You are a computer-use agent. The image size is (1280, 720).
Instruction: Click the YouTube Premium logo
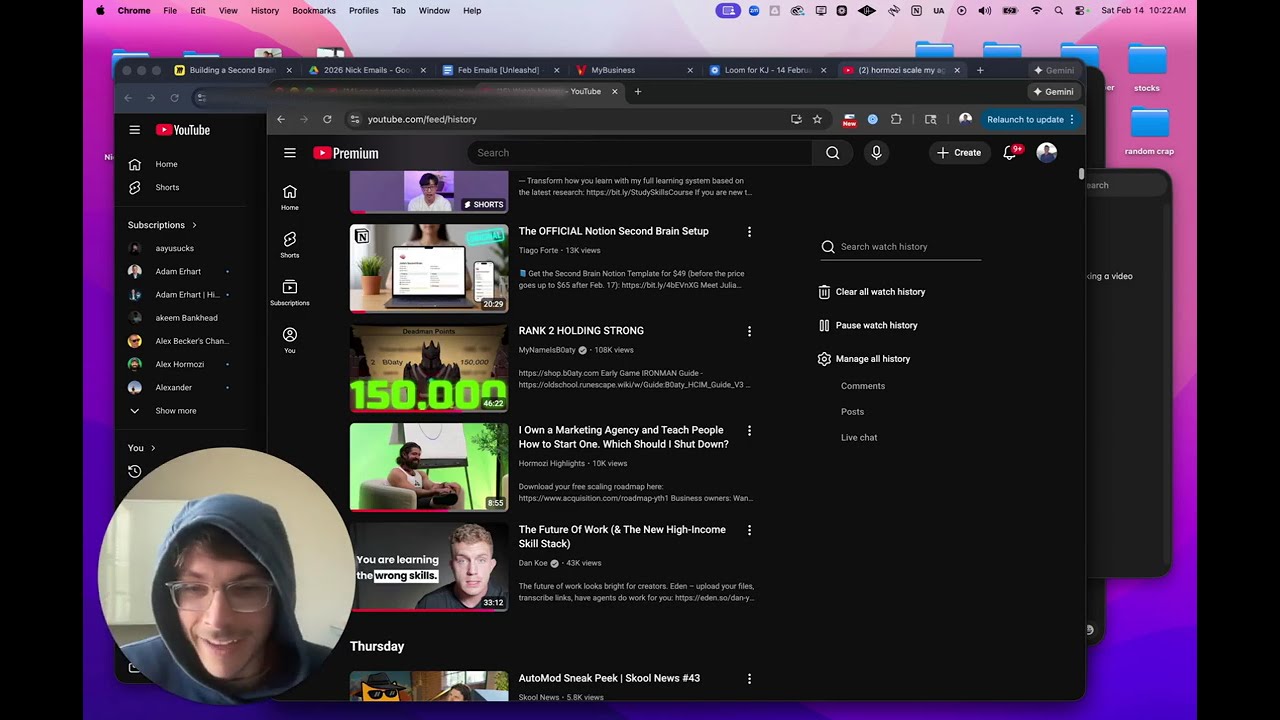pyautogui.click(x=346, y=153)
